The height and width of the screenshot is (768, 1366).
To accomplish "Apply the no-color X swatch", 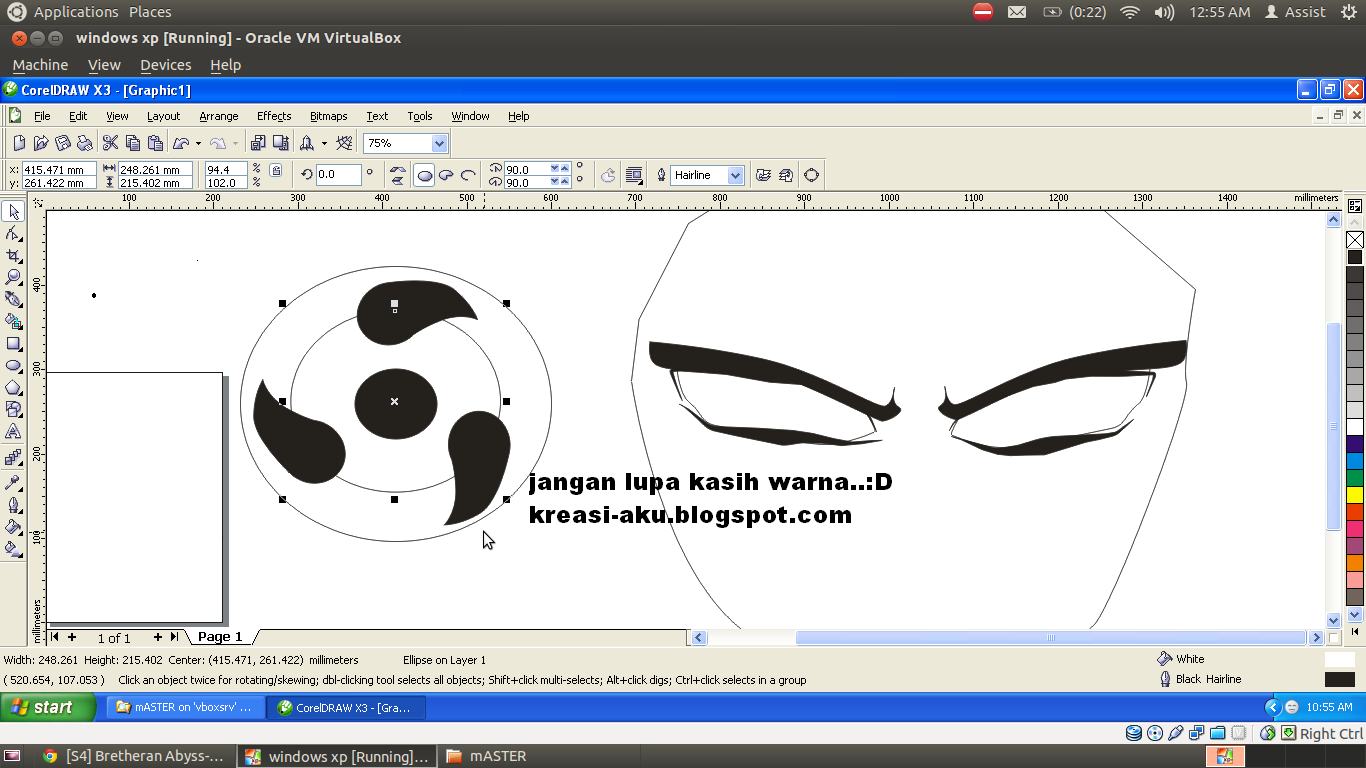I will tap(1355, 240).
